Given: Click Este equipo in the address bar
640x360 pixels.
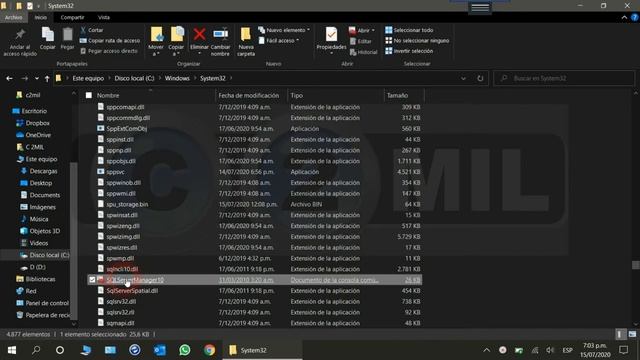Looking at the screenshot, I should (x=88, y=78).
